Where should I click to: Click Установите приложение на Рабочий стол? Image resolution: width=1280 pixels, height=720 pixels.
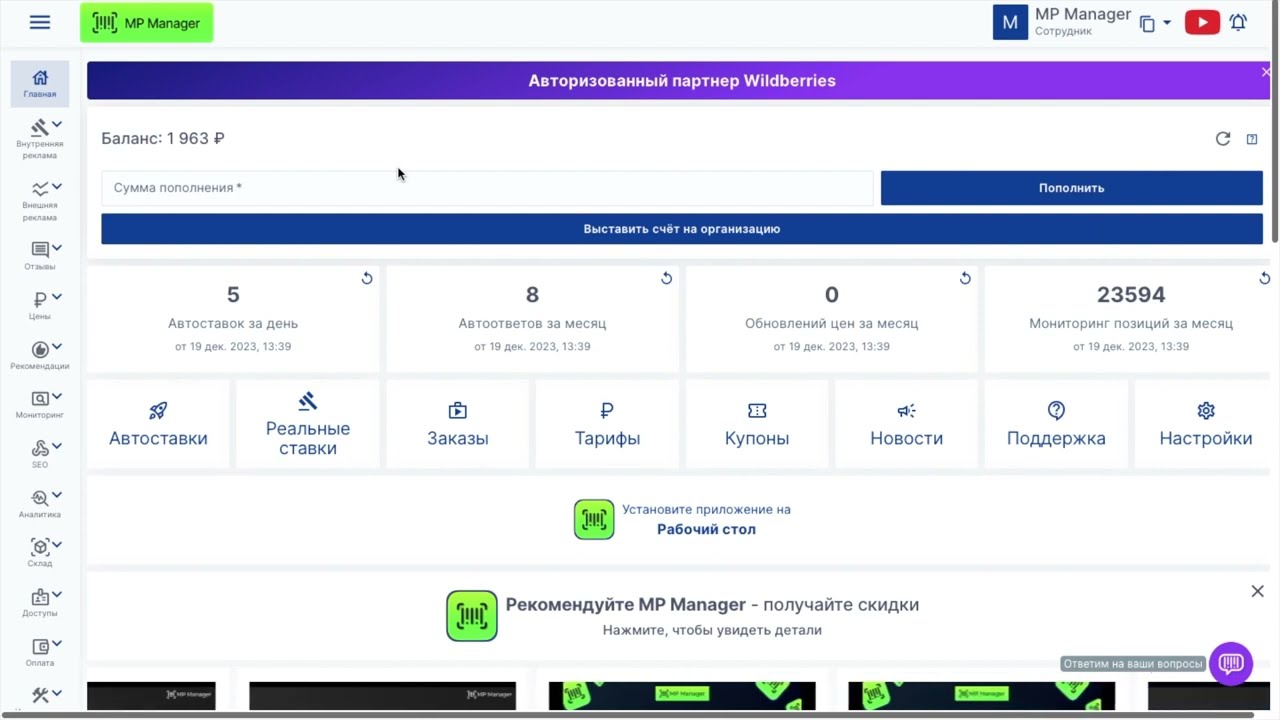[x=682, y=520]
